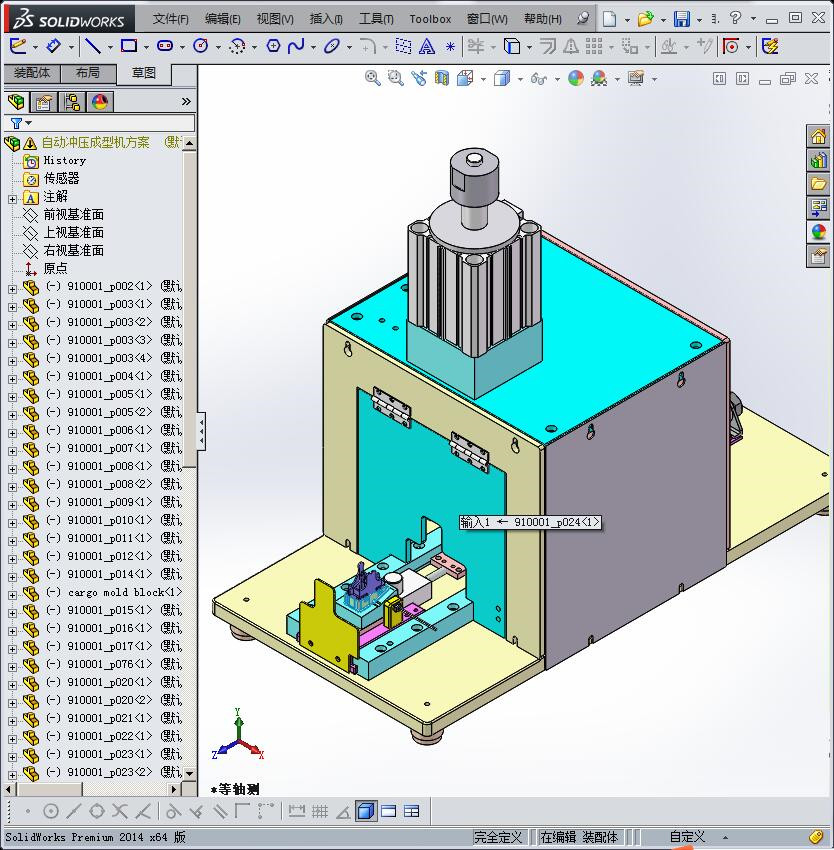Select the Smart Dimension tool
834x850 pixels.
pyautogui.click(x=53, y=46)
